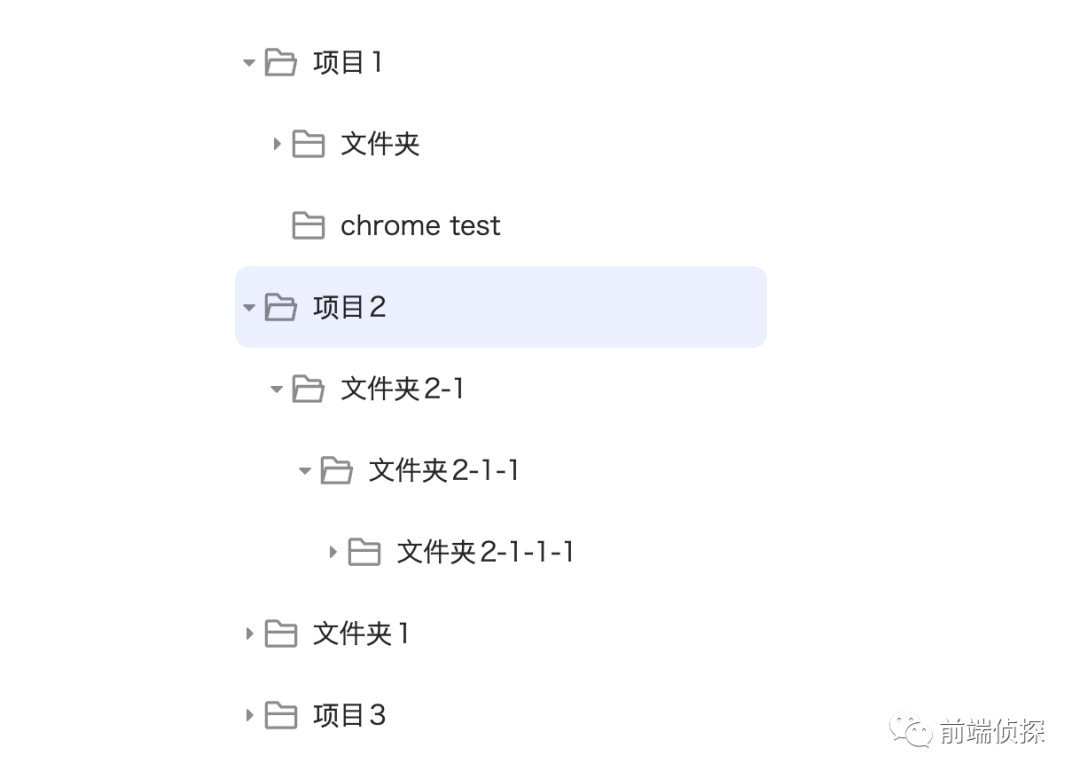The image size is (1080, 779).
Task: Click the open folder icon of 项目2
Action: (281, 307)
